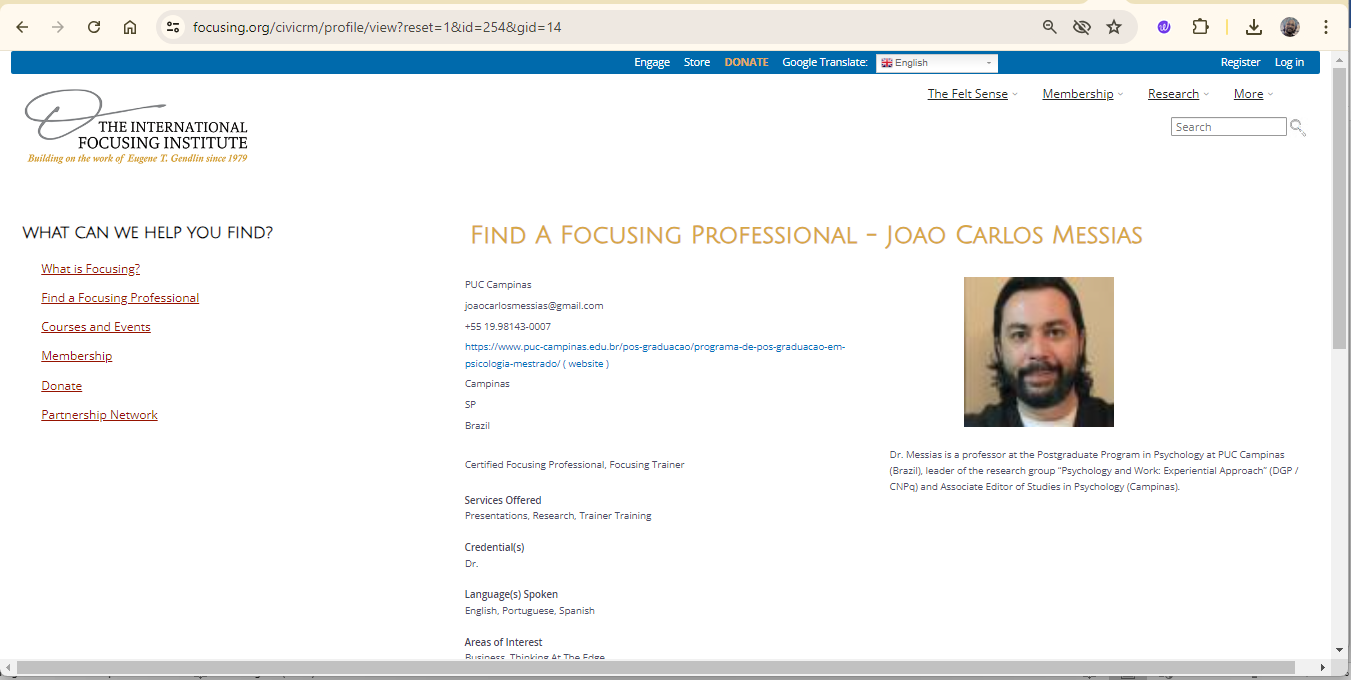The image size is (1351, 680).
Task: Open Store in the top bar
Action: click(x=697, y=62)
